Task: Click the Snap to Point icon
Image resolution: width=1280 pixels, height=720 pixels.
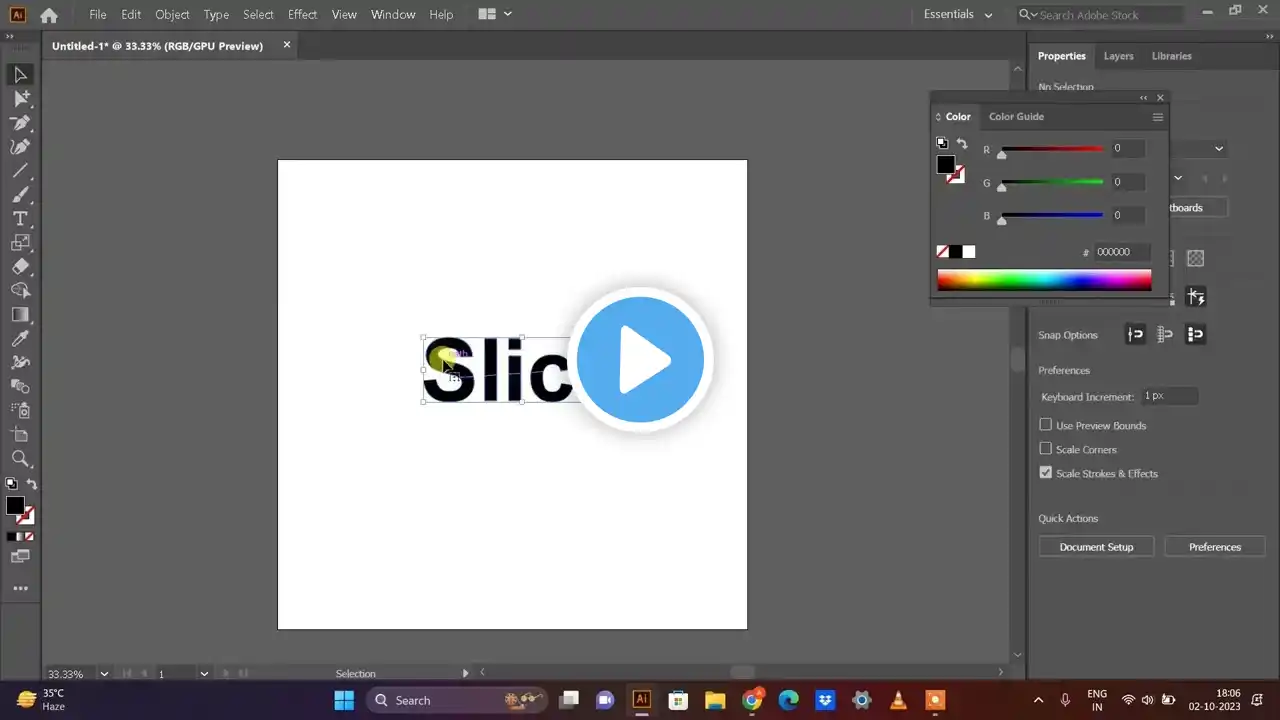Action: coord(1135,335)
